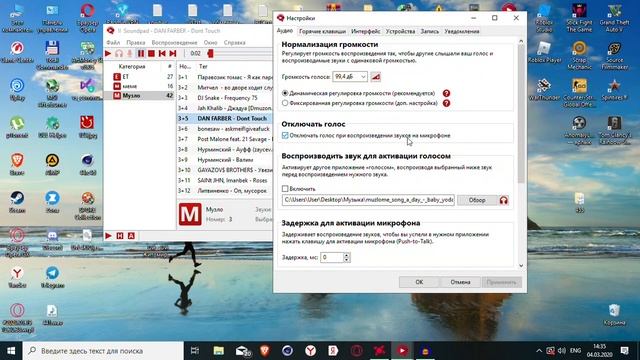Switch to the Уведомления tab

[462, 31]
